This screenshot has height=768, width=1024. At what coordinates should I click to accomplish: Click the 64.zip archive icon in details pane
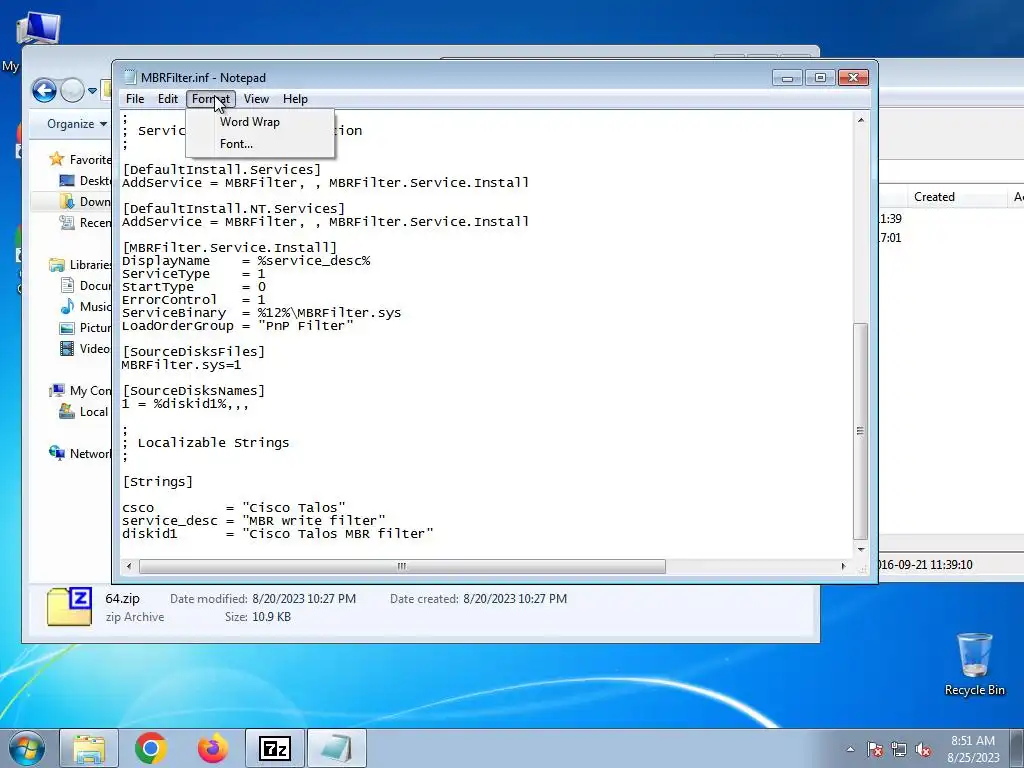69,607
